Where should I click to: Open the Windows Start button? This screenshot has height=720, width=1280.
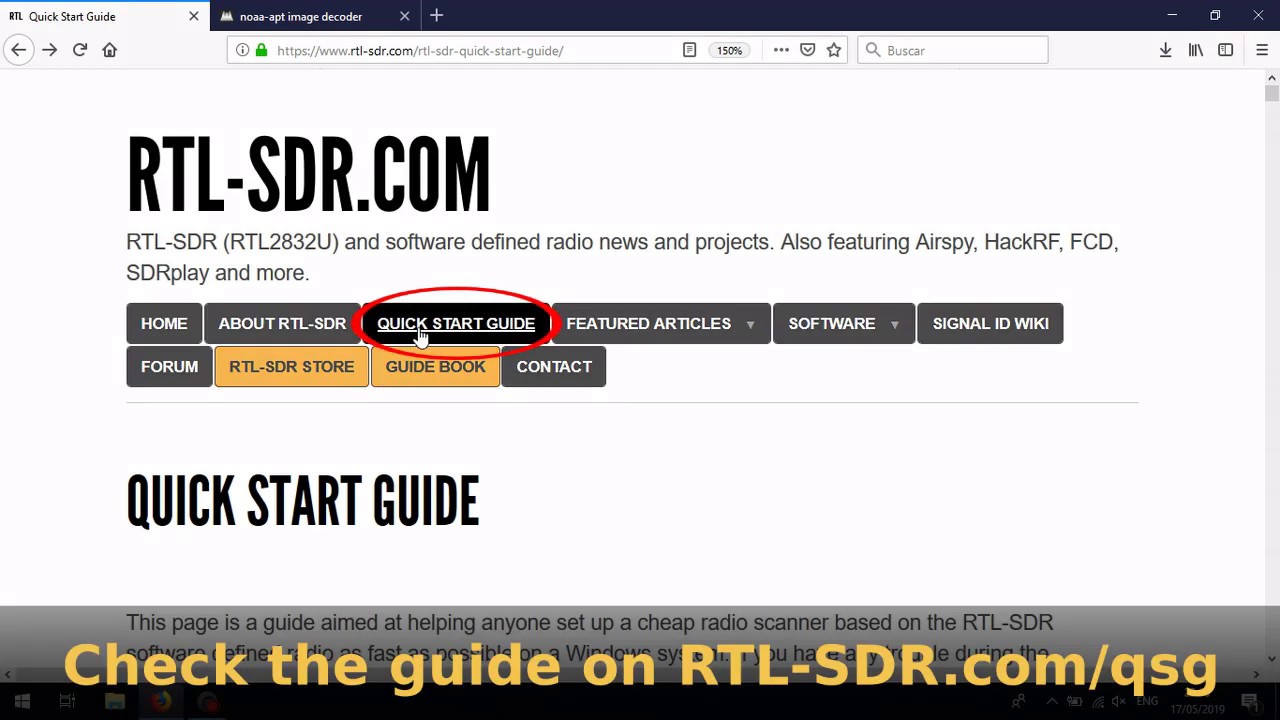click(22, 702)
